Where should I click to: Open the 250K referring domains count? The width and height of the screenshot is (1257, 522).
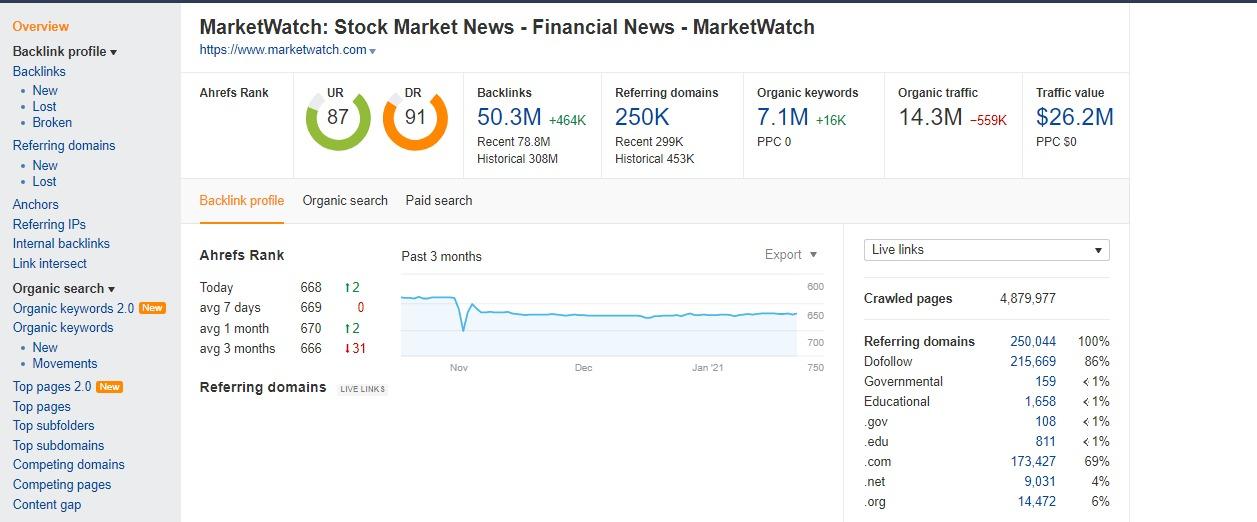pos(642,117)
